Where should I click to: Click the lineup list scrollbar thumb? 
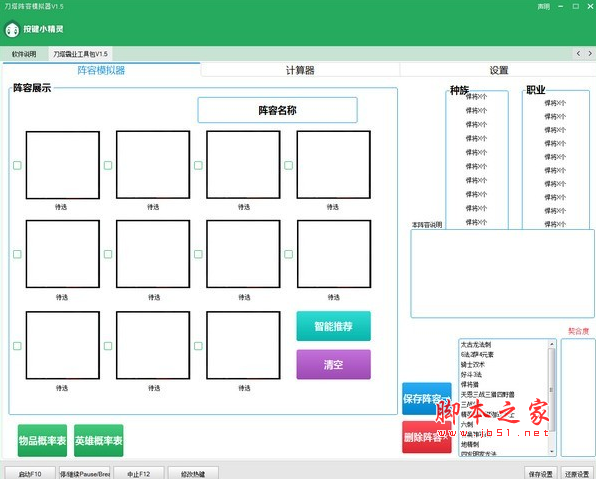[x=552, y=390]
